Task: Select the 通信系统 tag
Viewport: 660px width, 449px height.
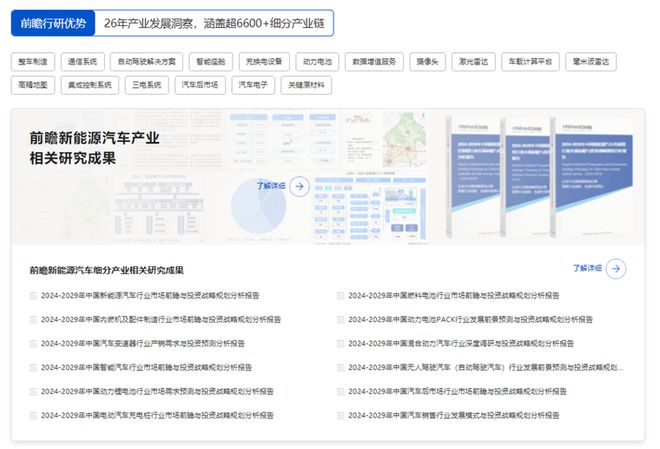Action: (x=82, y=62)
